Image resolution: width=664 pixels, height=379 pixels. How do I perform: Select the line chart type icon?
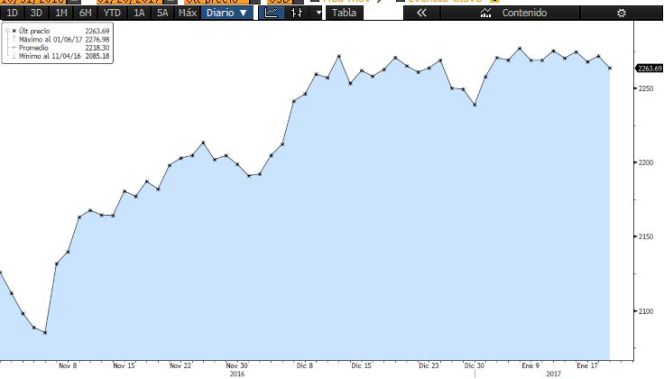click(x=271, y=13)
